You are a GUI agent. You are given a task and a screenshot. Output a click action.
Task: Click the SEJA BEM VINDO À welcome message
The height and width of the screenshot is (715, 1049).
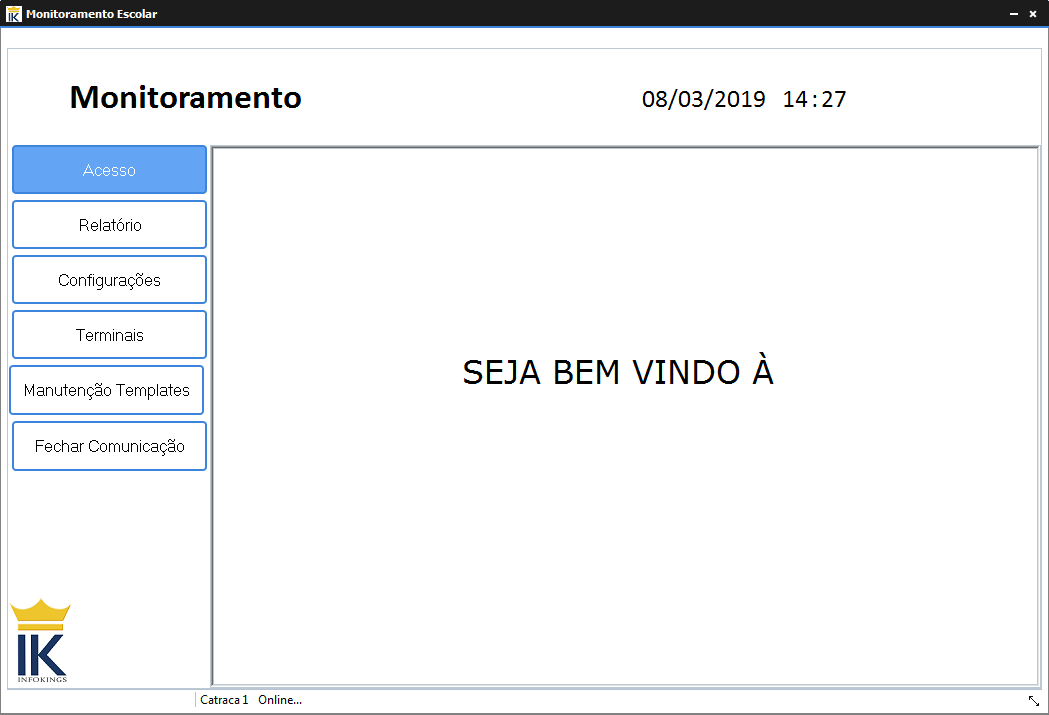point(617,371)
